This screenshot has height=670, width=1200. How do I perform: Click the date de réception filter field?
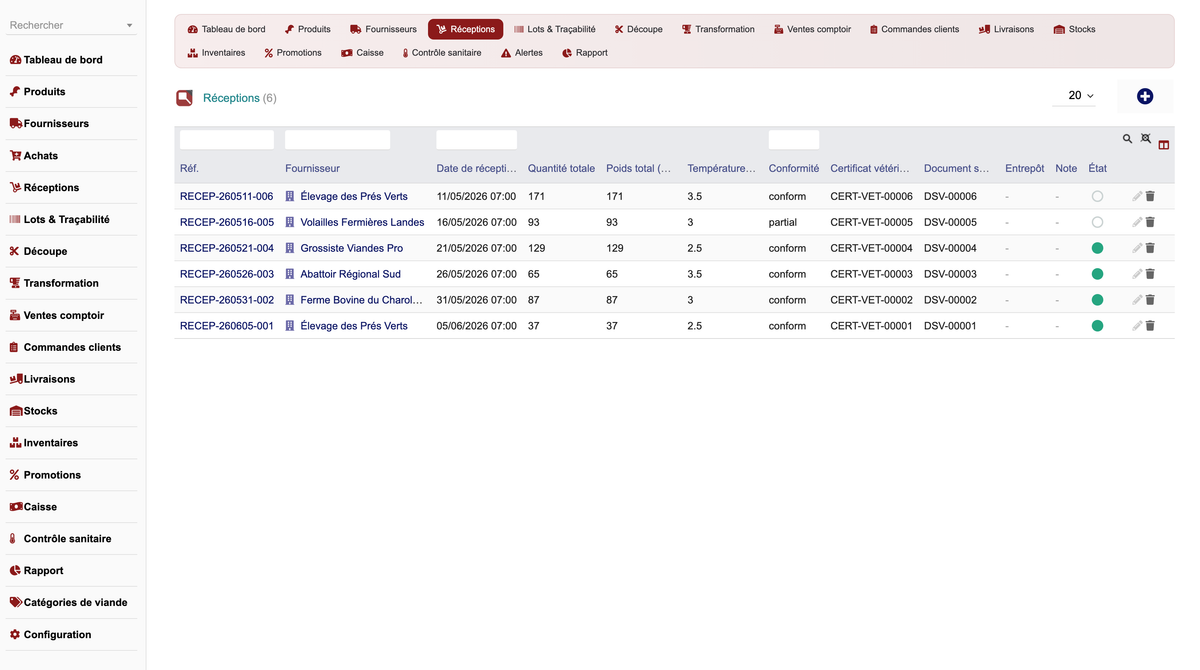pyautogui.click(x=477, y=140)
